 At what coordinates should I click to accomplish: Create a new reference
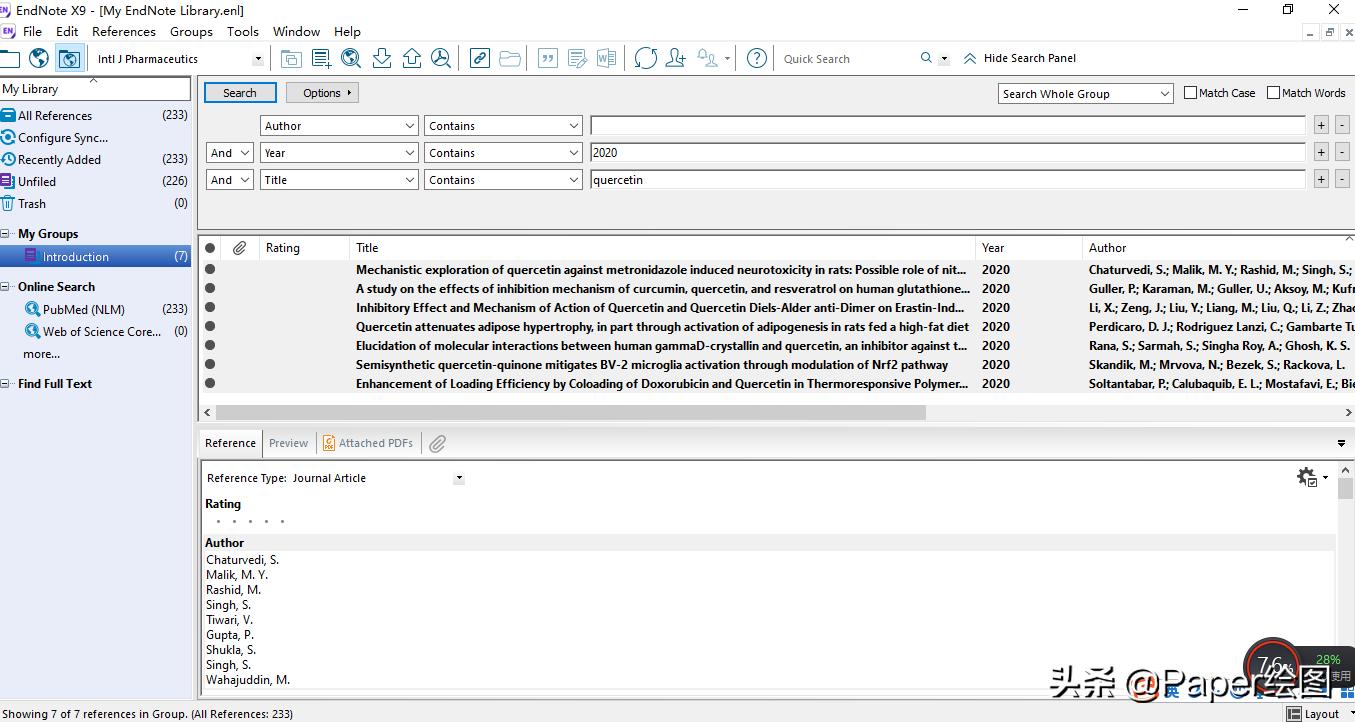[x=321, y=58]
